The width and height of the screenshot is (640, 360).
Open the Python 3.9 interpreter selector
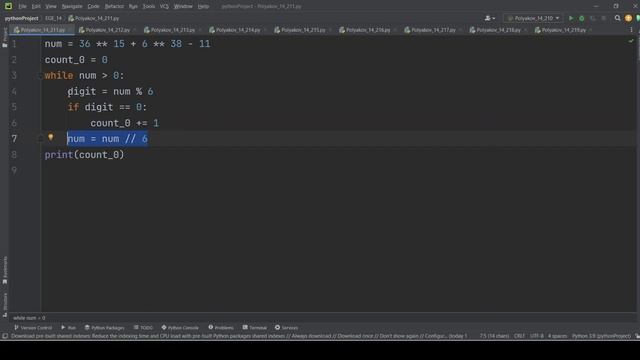[x=601, y=336]
